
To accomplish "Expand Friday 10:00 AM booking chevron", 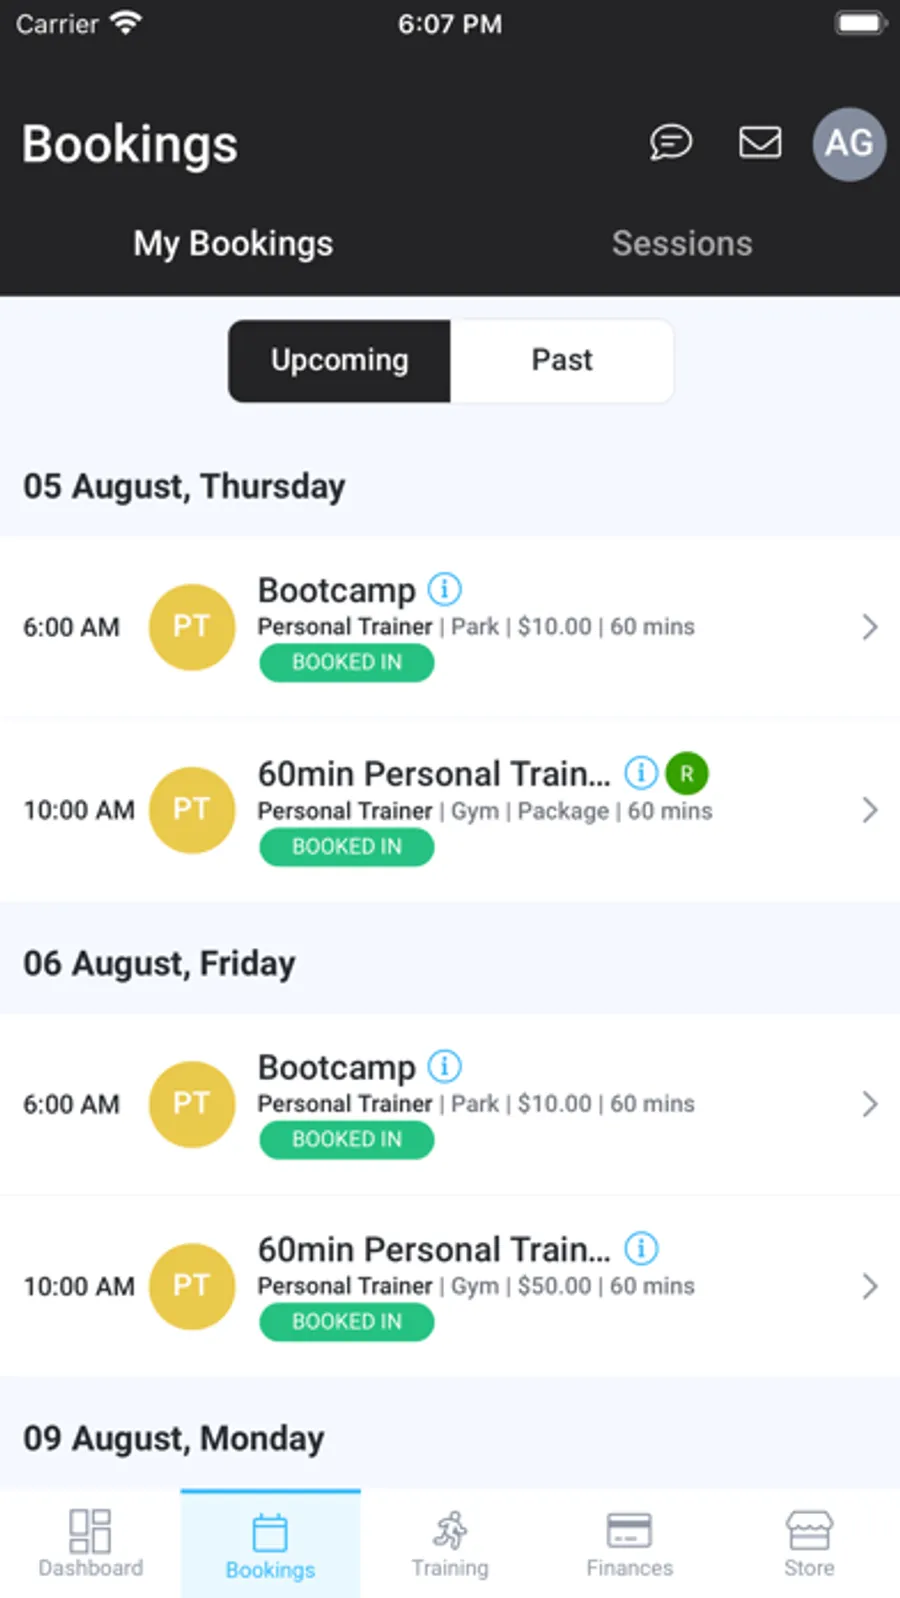I will (x=869, y=1286).
